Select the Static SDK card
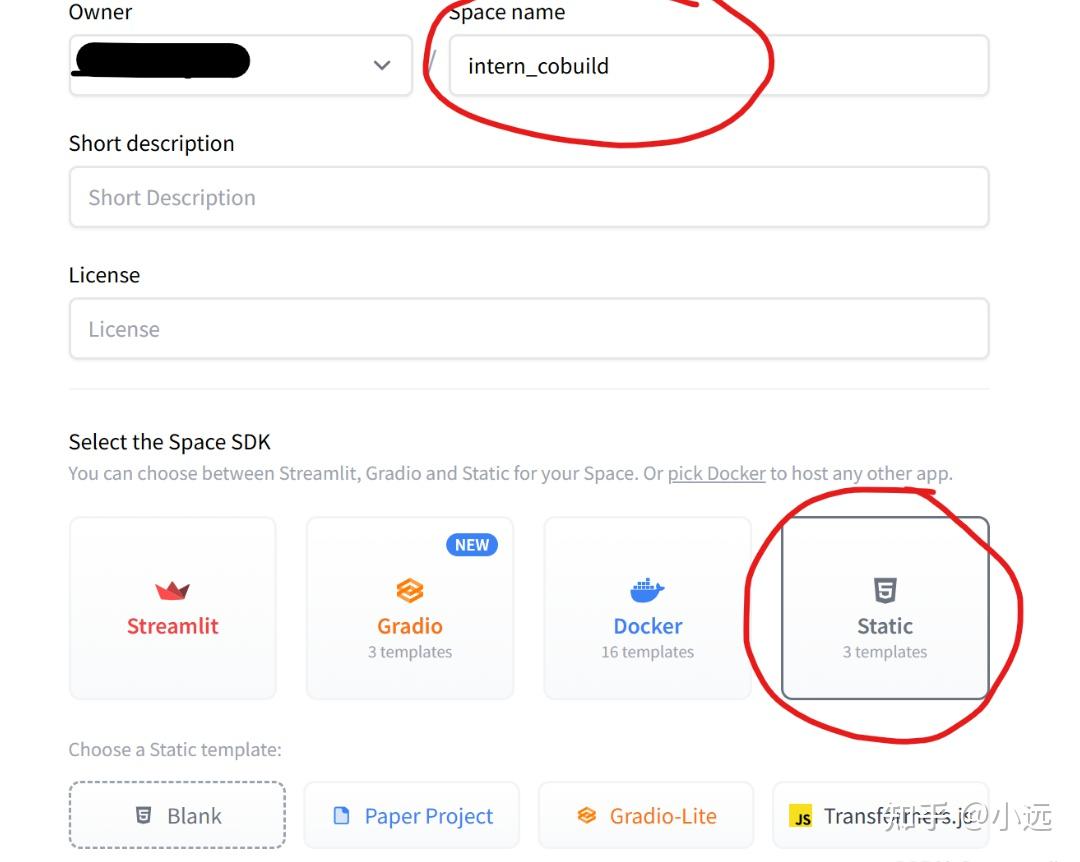 point(885,608)
